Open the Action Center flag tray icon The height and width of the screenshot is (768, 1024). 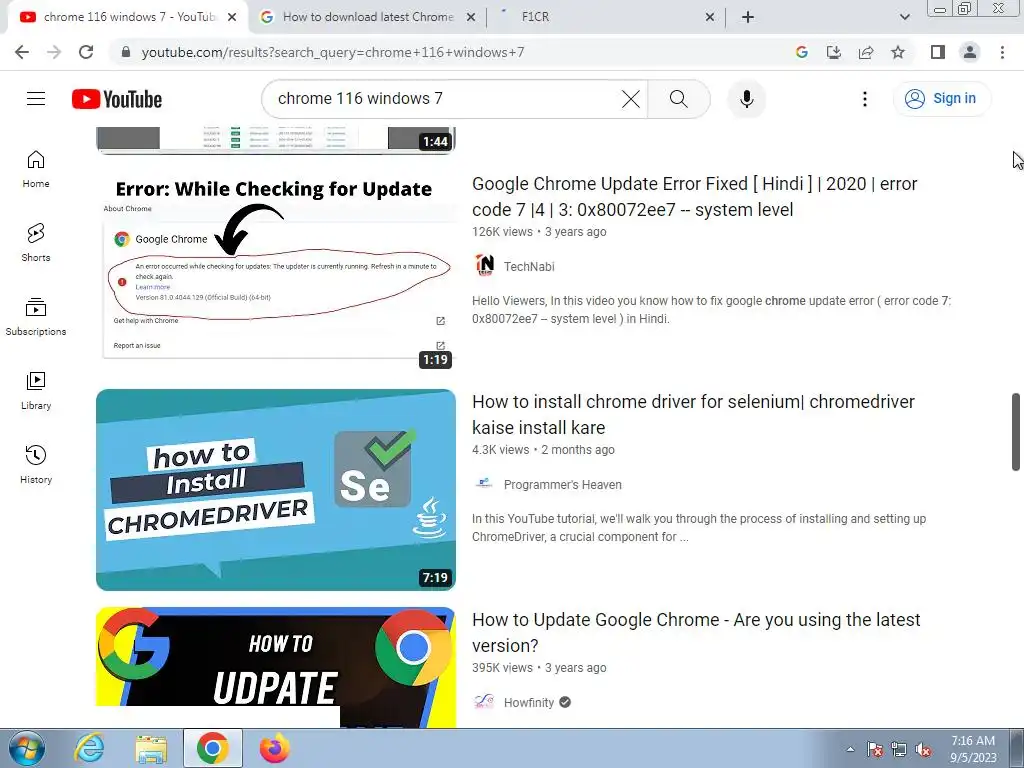pos(875,749)
